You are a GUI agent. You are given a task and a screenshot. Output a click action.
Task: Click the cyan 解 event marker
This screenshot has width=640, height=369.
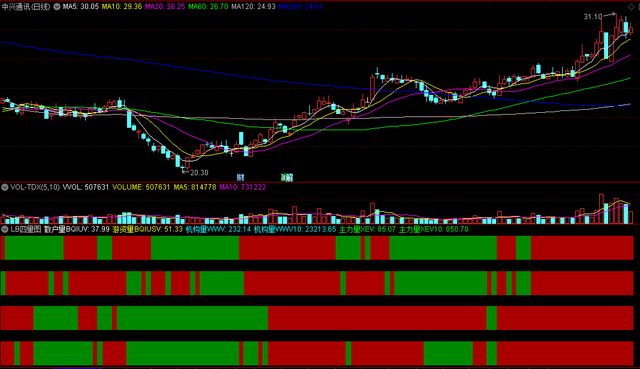click(x=289, y=178)
